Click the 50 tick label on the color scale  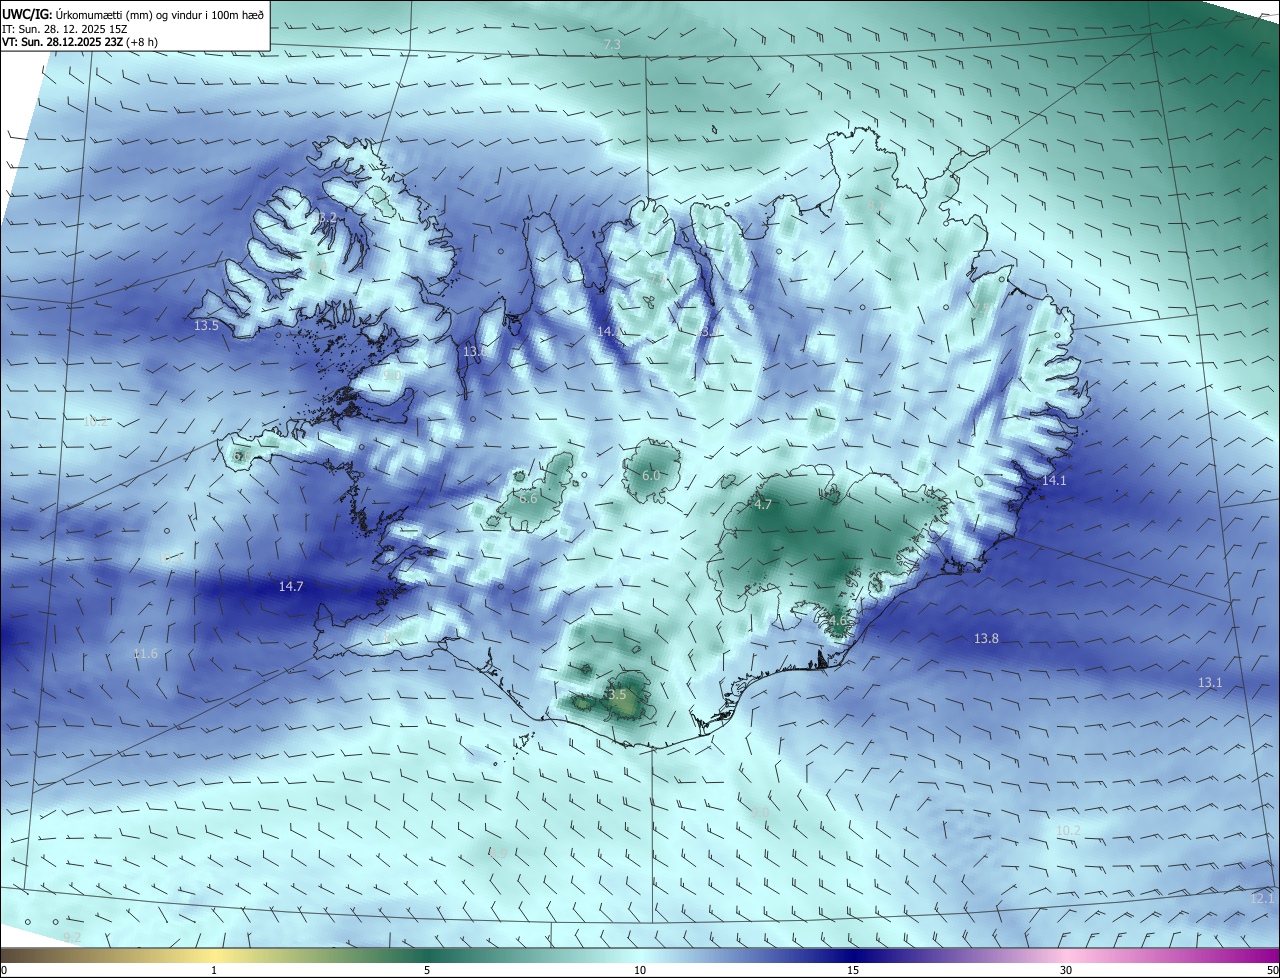coord(1272,971)
